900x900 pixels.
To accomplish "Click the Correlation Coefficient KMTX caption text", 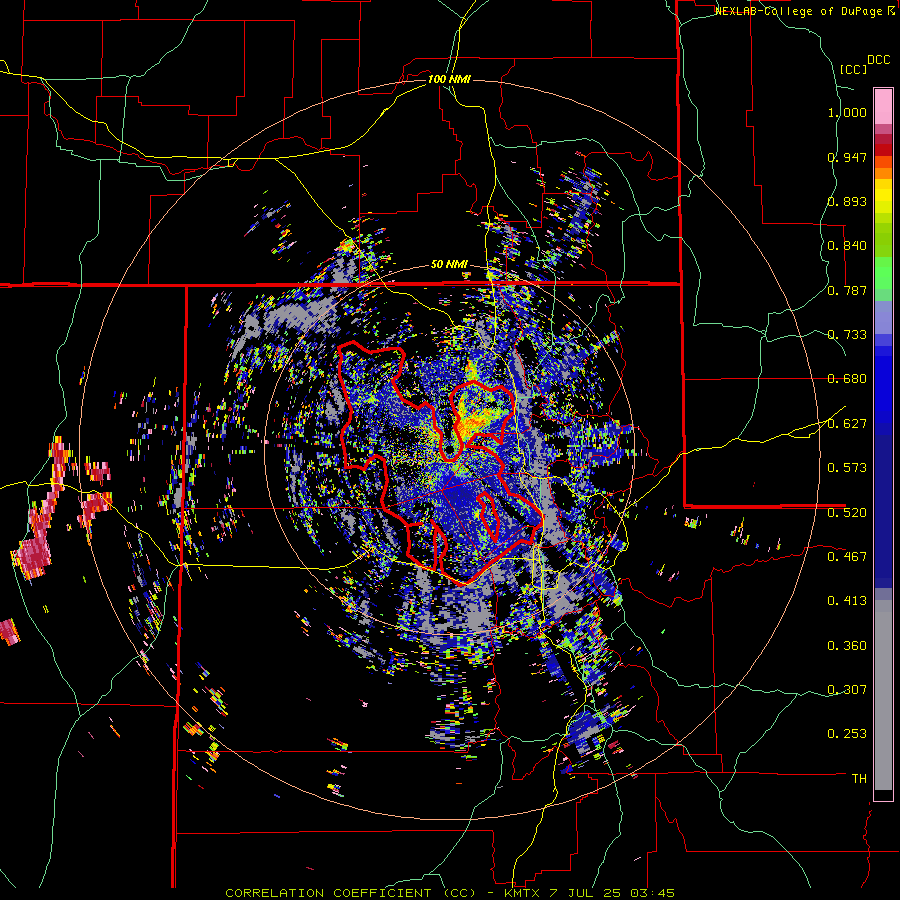I will (x=450, y=893).
